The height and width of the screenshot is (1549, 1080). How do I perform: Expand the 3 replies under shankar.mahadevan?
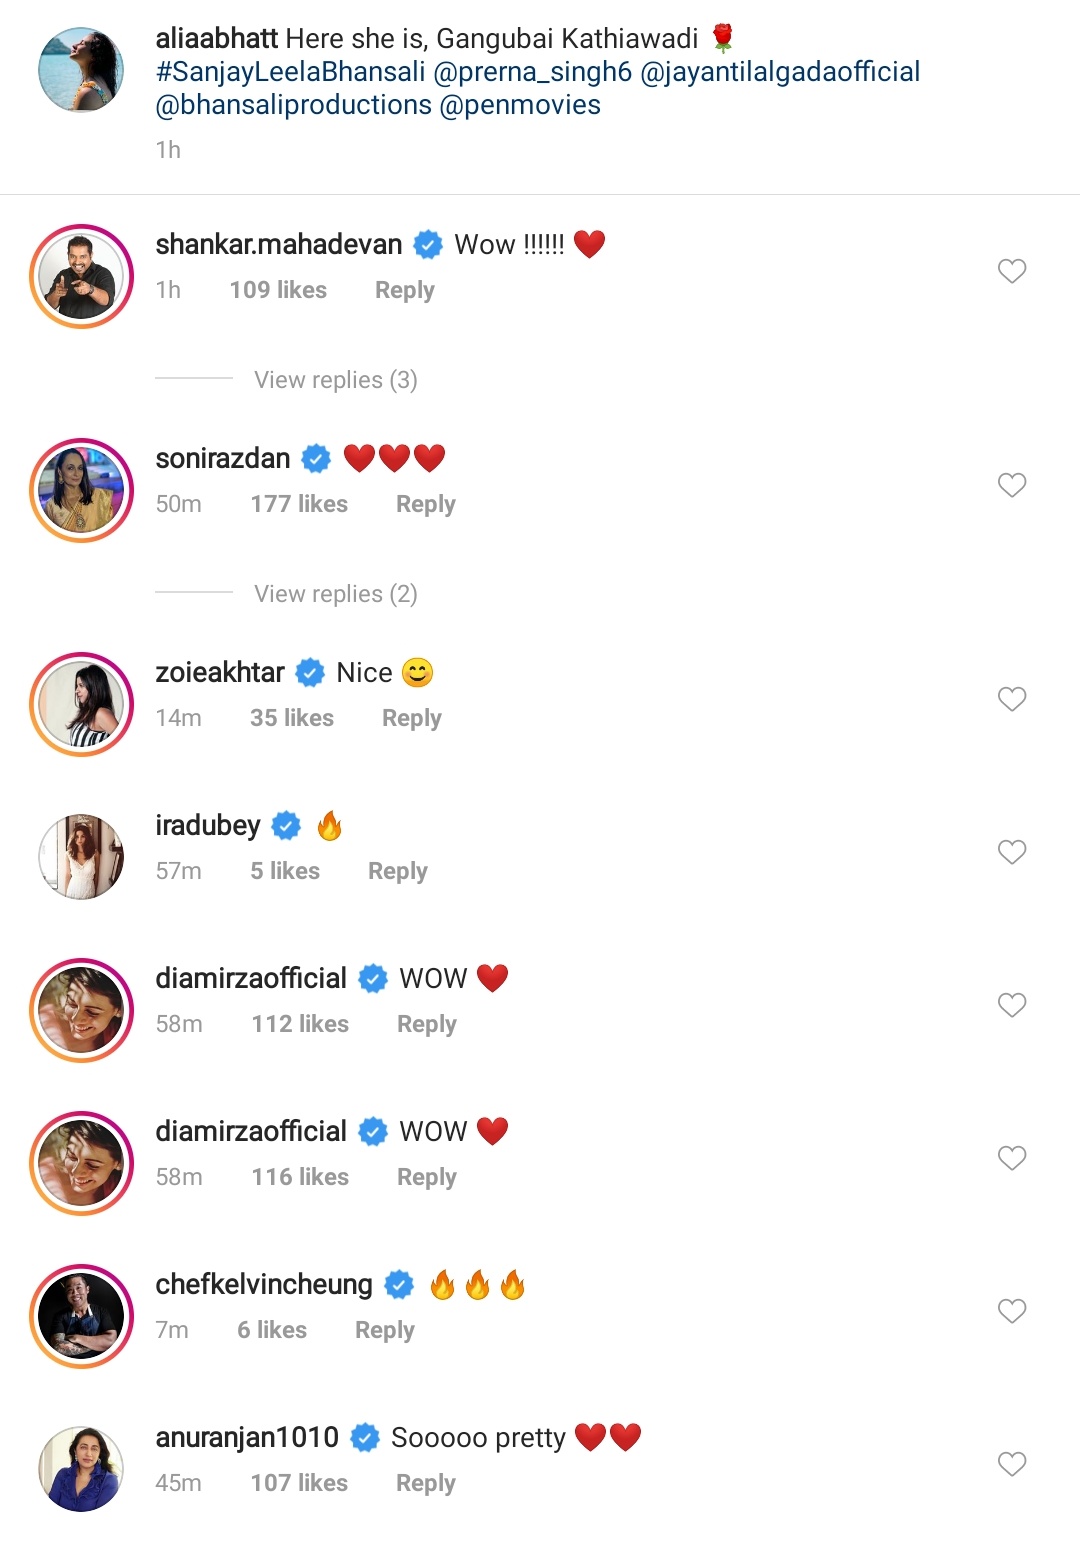coord(335,380)
